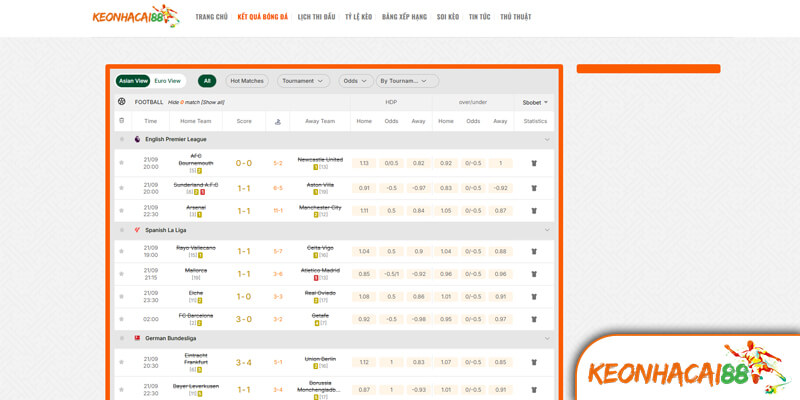Go to Bảng Xếp Hạng menu item
Image resolution: width=800 pixels, height=400 pixels.
click(404, 17)
